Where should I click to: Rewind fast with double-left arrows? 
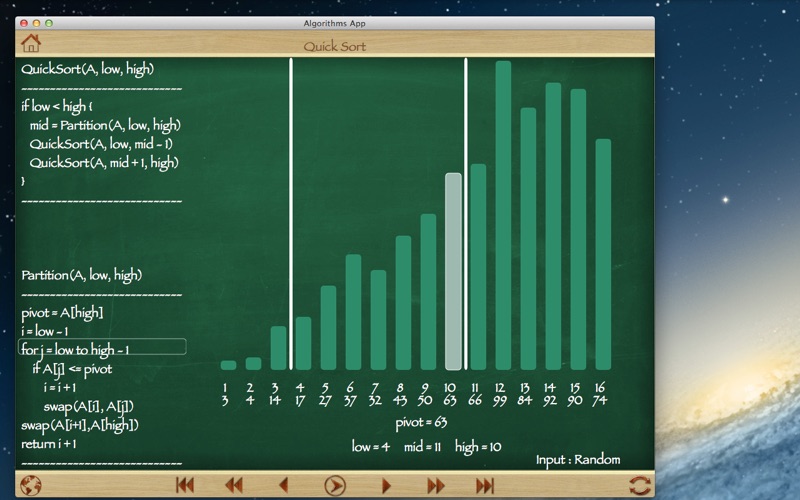point(234,485)
